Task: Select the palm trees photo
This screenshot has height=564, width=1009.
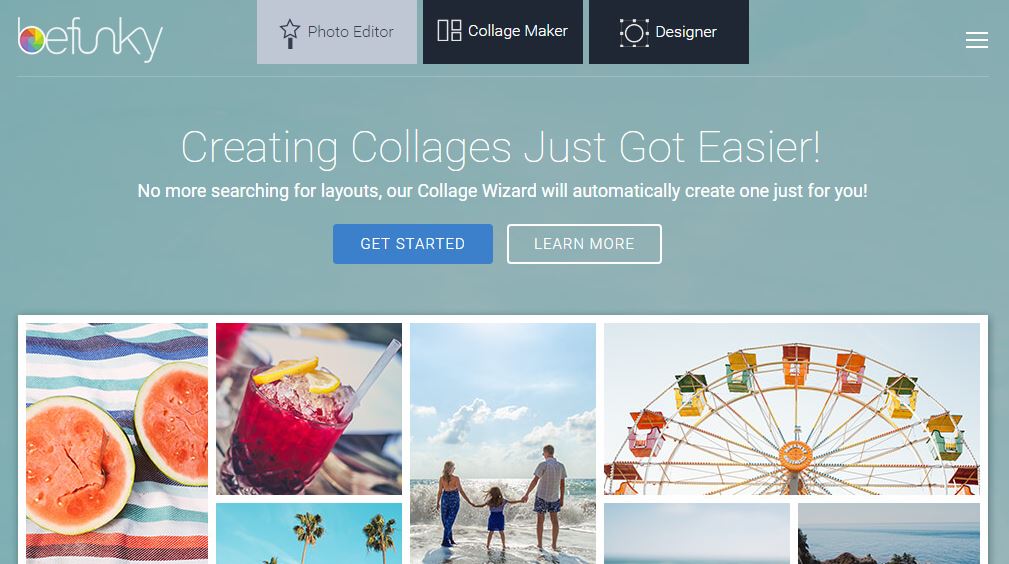Action: pos(309,534)
